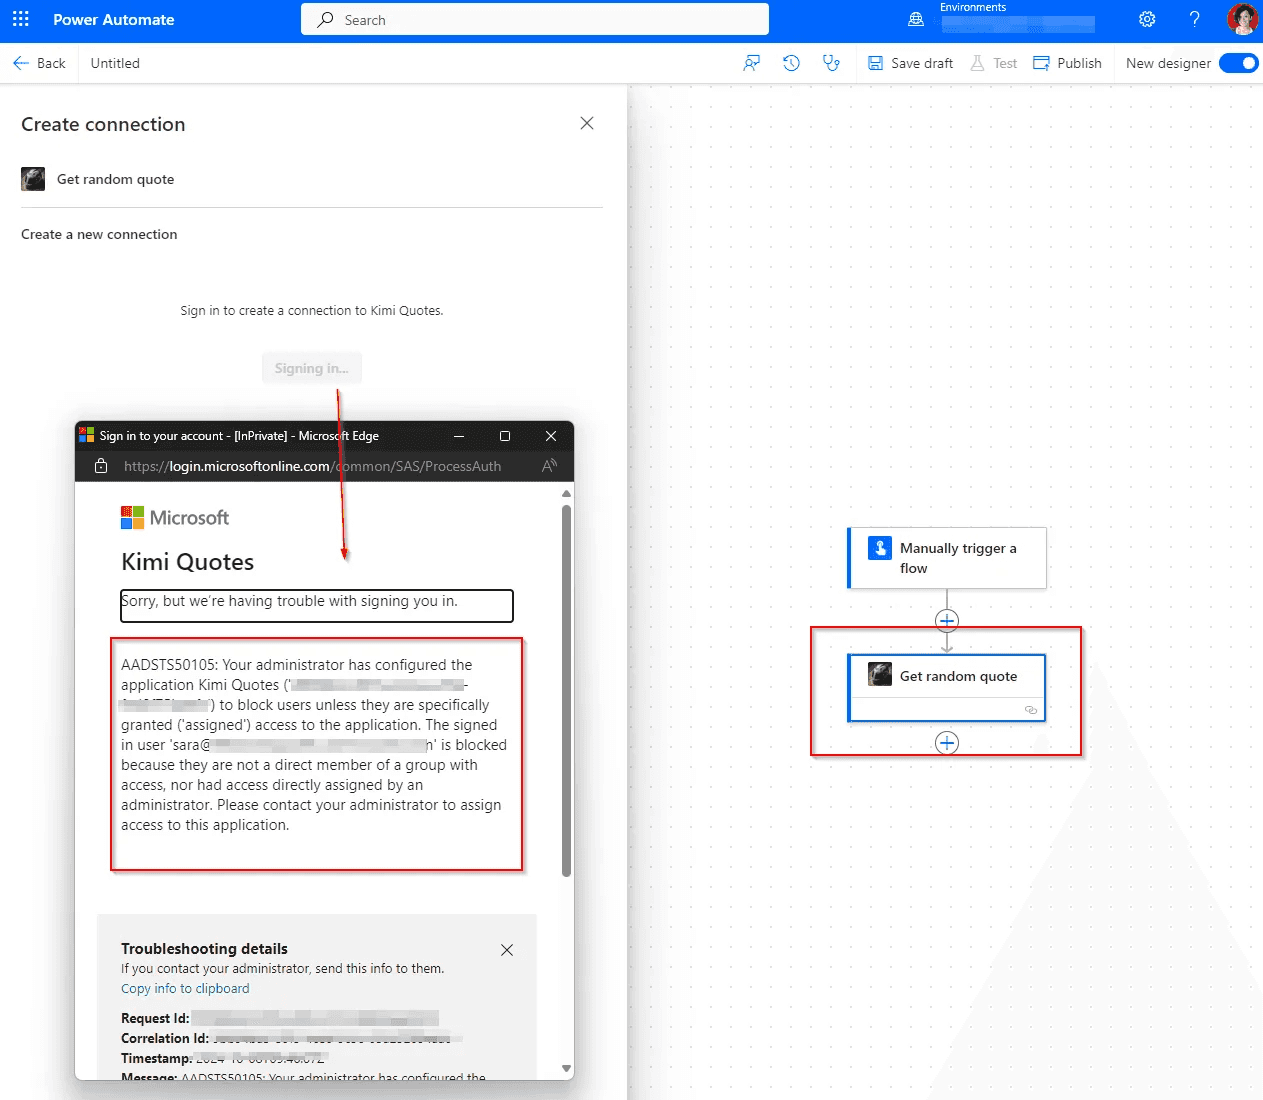The image size is (1263, 1100).
Task: Click the Get random quote panel icon
Action: (x=33, y=179)
